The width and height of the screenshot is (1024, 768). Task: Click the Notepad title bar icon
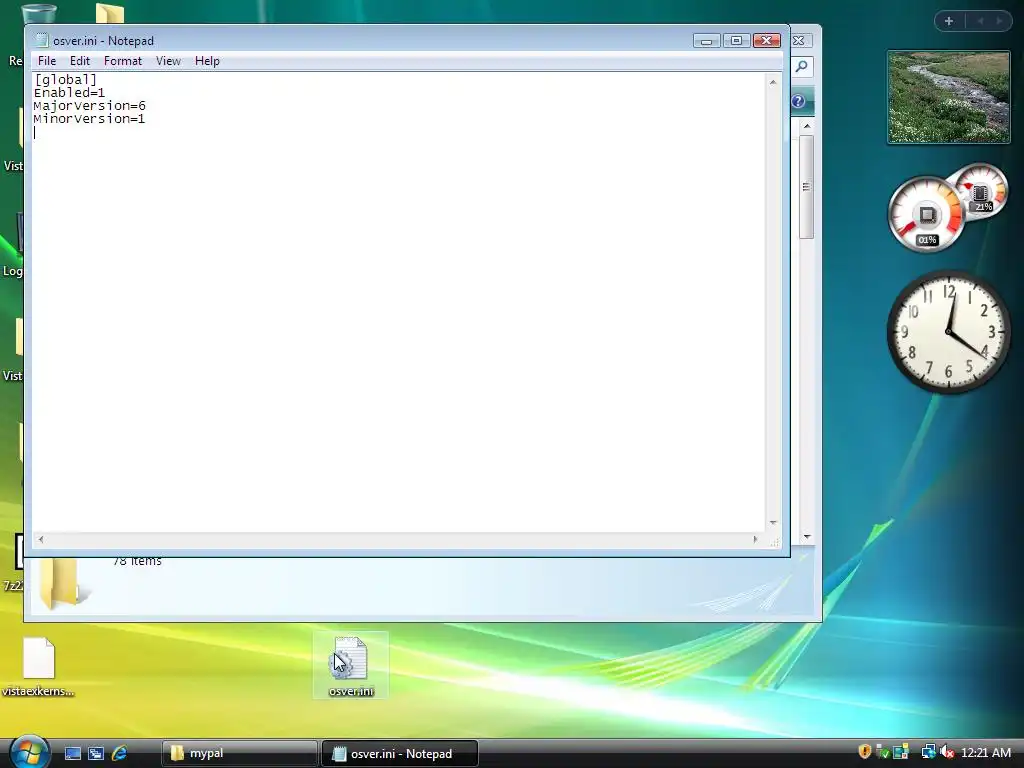coord(42,40)
